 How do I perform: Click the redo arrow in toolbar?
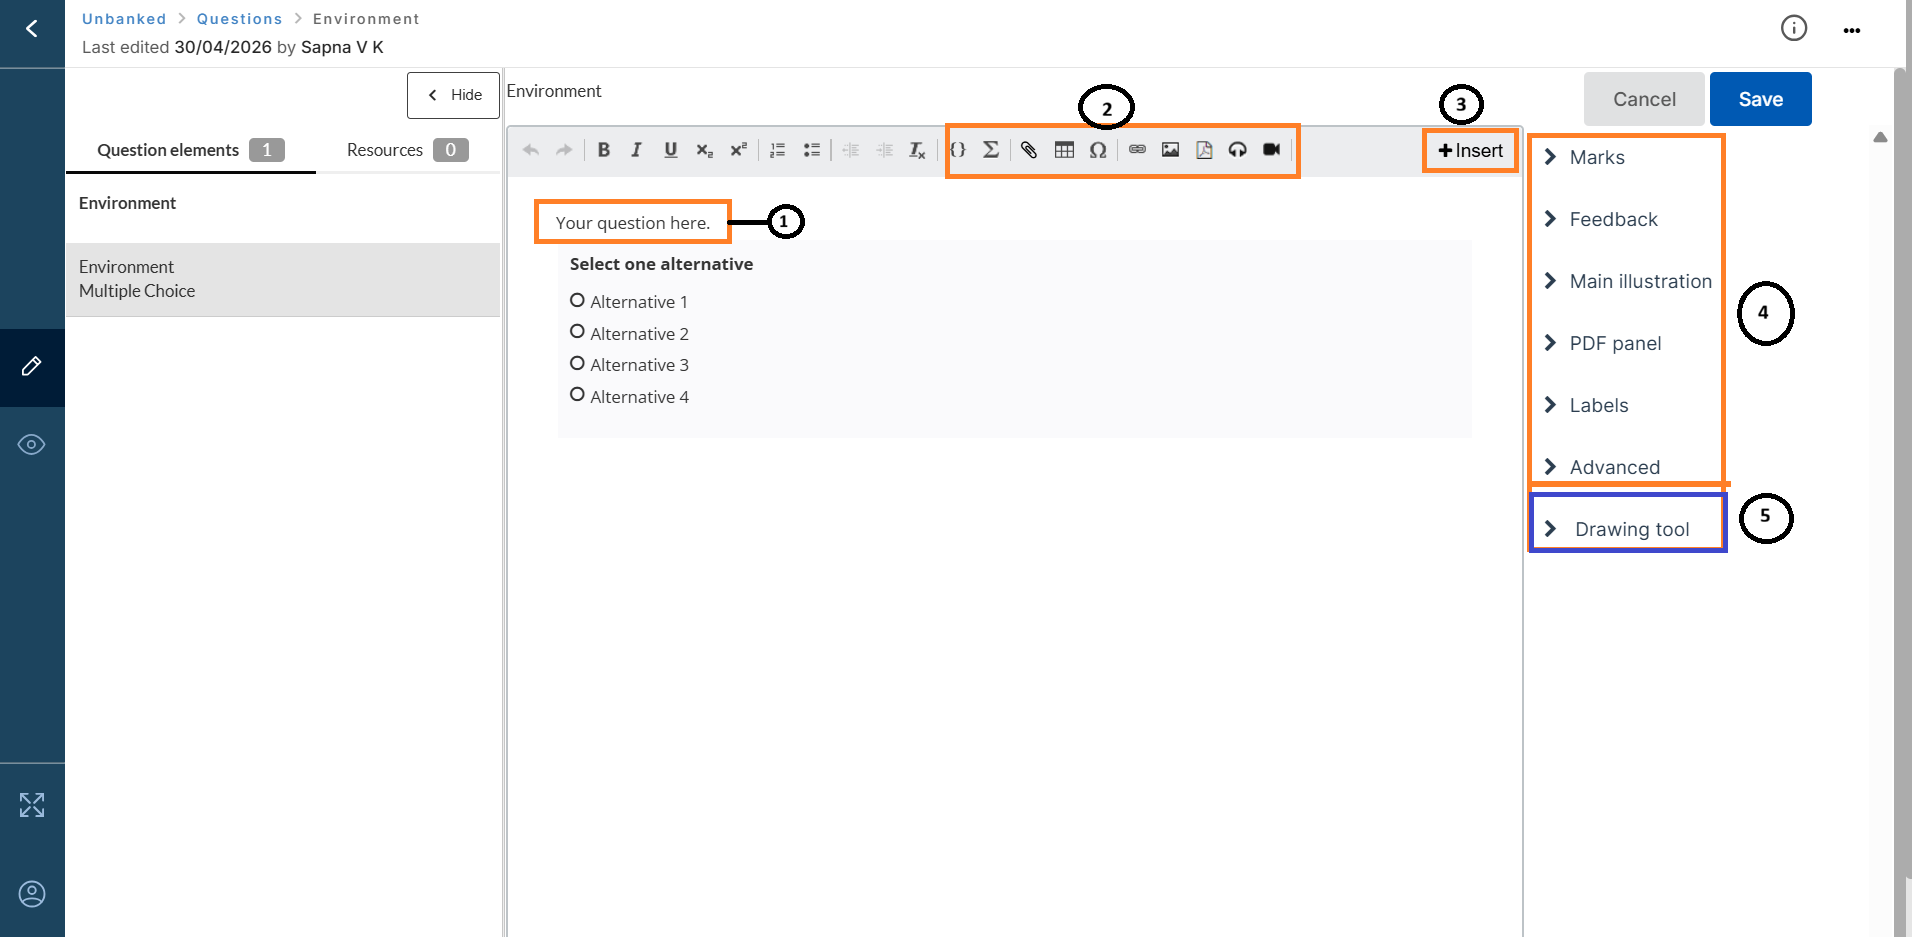(x=564, y=150)
